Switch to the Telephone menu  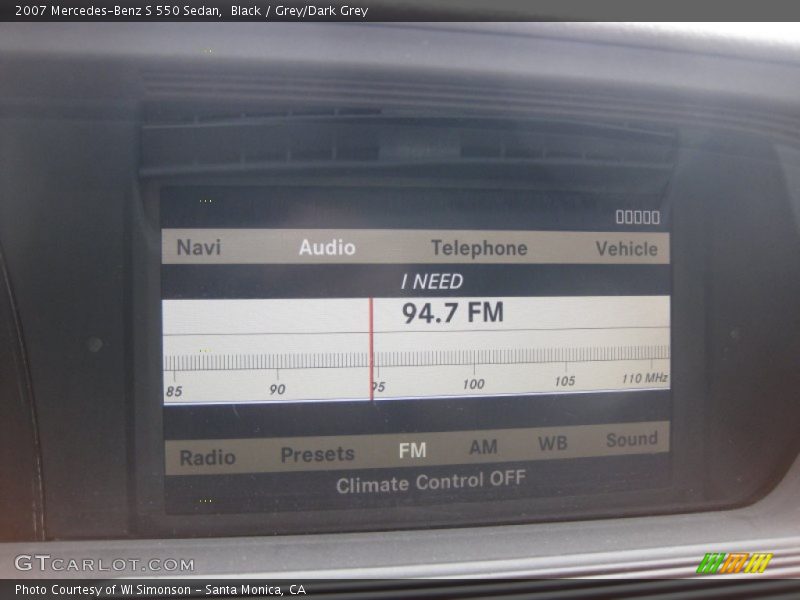point(479,248)
